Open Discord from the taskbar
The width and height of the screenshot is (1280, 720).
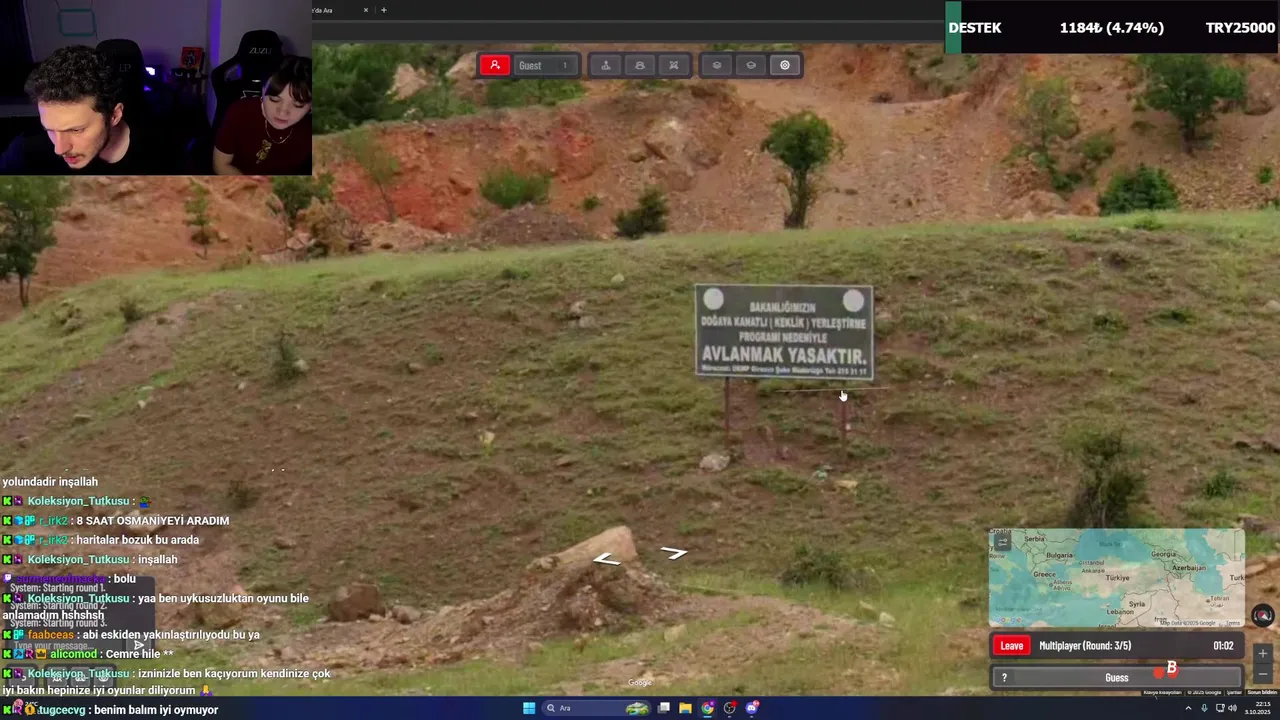(x=752, y=708)
